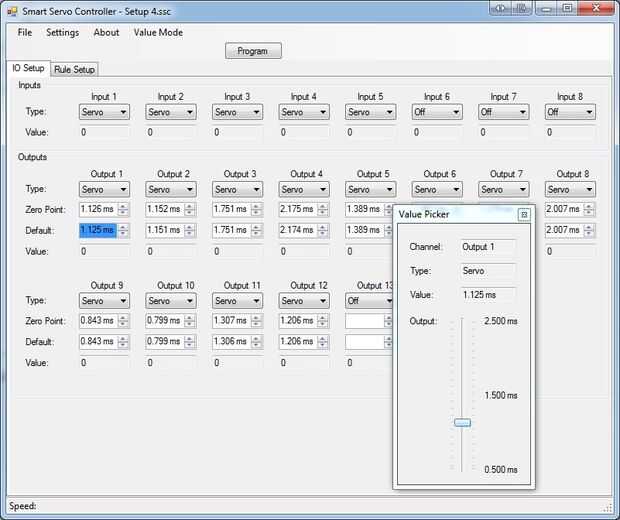620x520 pixels.
Task: Click the window resize grip in status bar
Action: [x=608, y=508]
